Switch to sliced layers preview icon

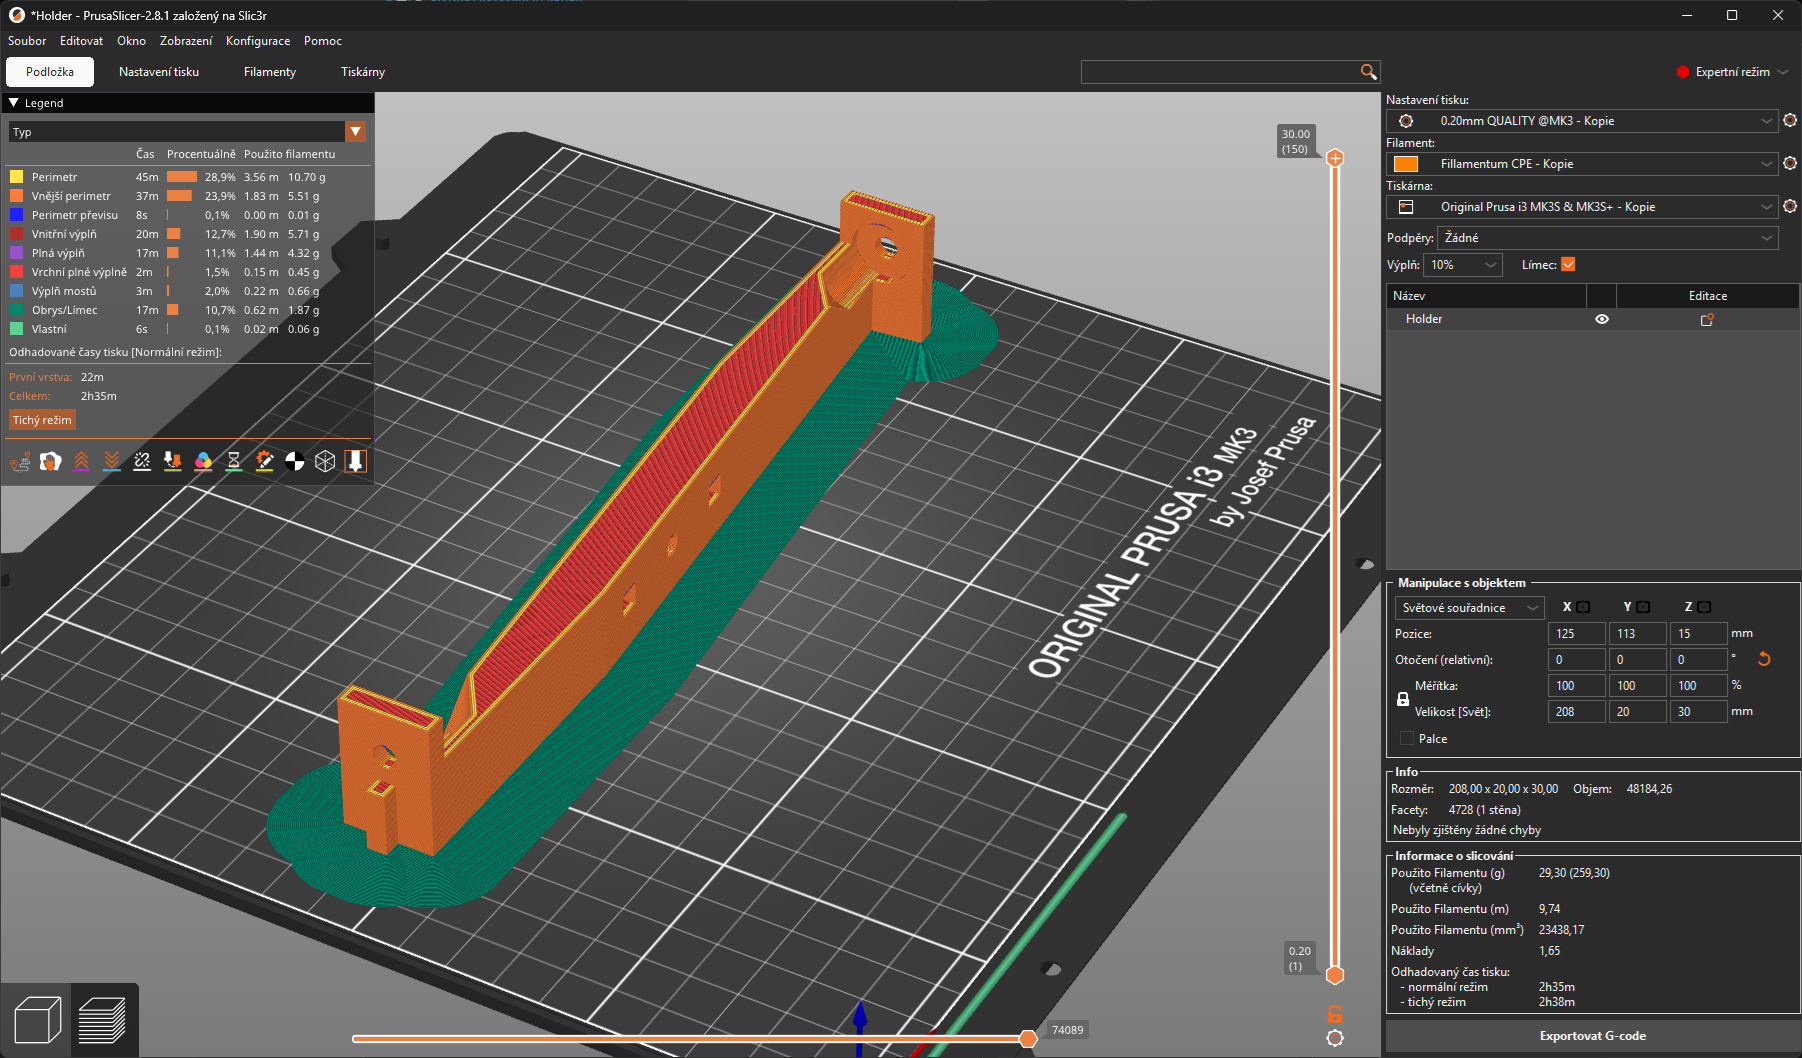click(x=103, y=1021)
